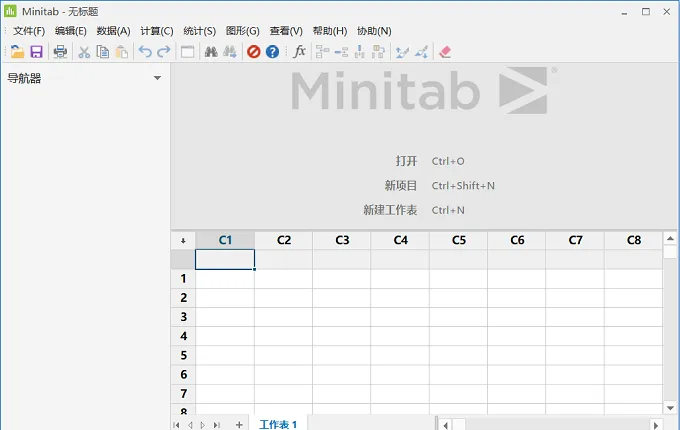The height and width of the screenshot is (430, 680).
Task: Click the fourth grey worksheet-arrangement icon after fx
Action: click(x=379, y=52)
